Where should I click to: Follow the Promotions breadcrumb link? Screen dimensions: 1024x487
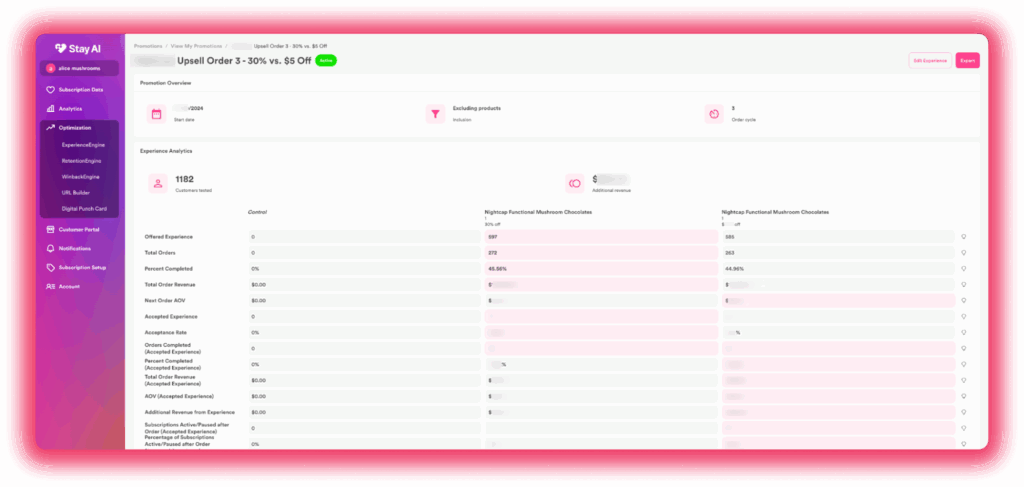[x=148, y=46]
